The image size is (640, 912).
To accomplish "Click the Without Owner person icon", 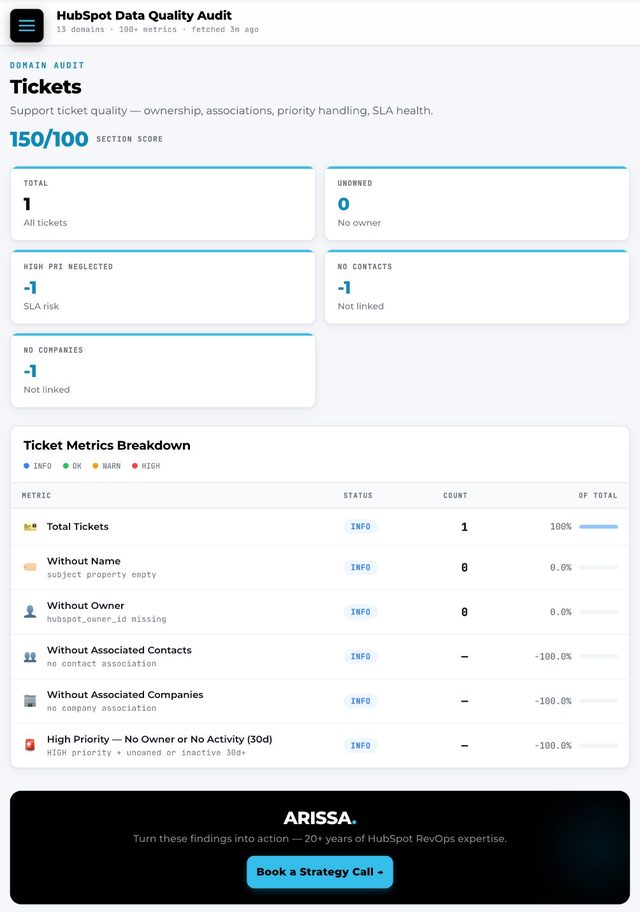I will pos(30,612).
